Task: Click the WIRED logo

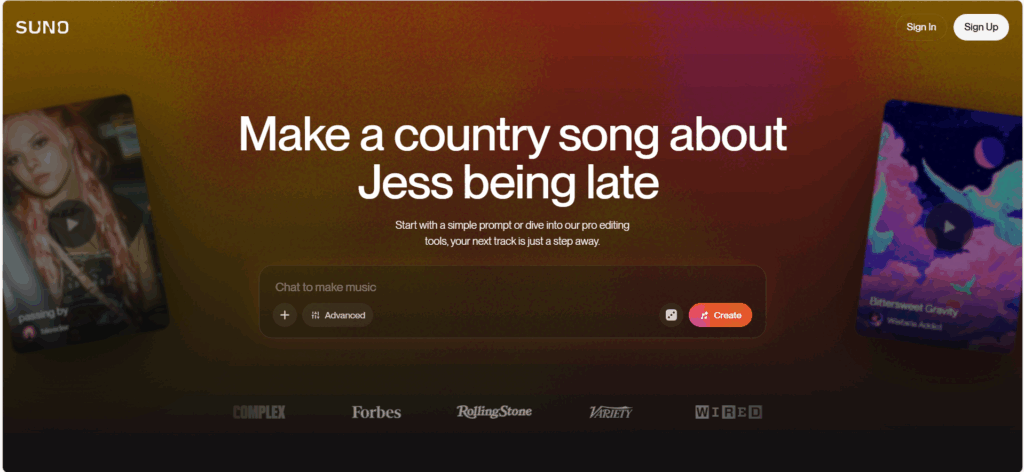Action: [728, 412]
